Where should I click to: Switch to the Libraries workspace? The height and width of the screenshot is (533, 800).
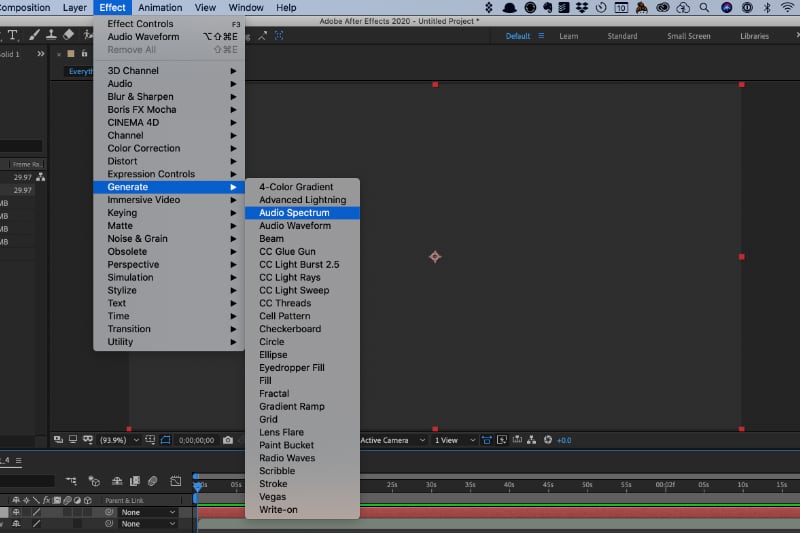tap(754, 36)
